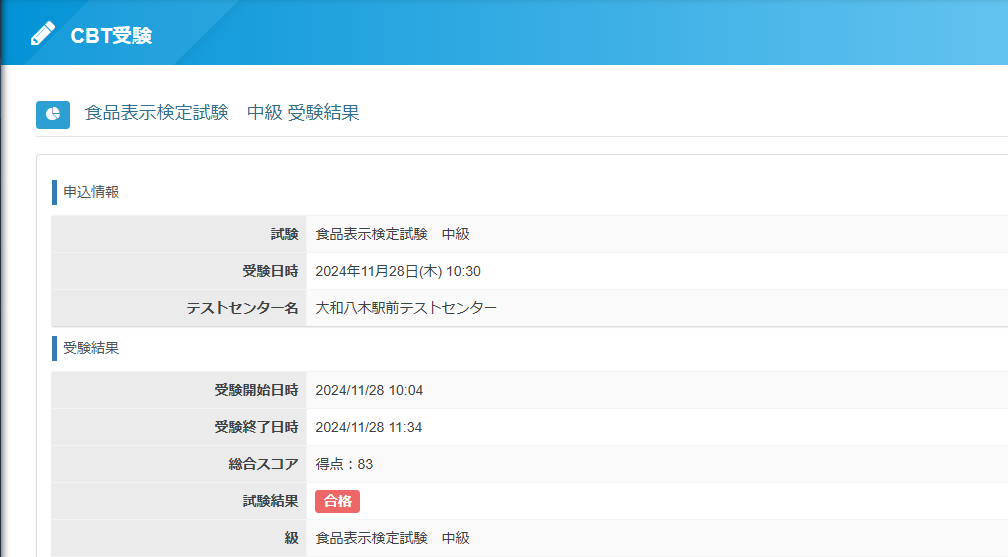Screen dimensions: 1008x557
Task: Click the 試験 label in 申込情報
Action: (284, 234)
